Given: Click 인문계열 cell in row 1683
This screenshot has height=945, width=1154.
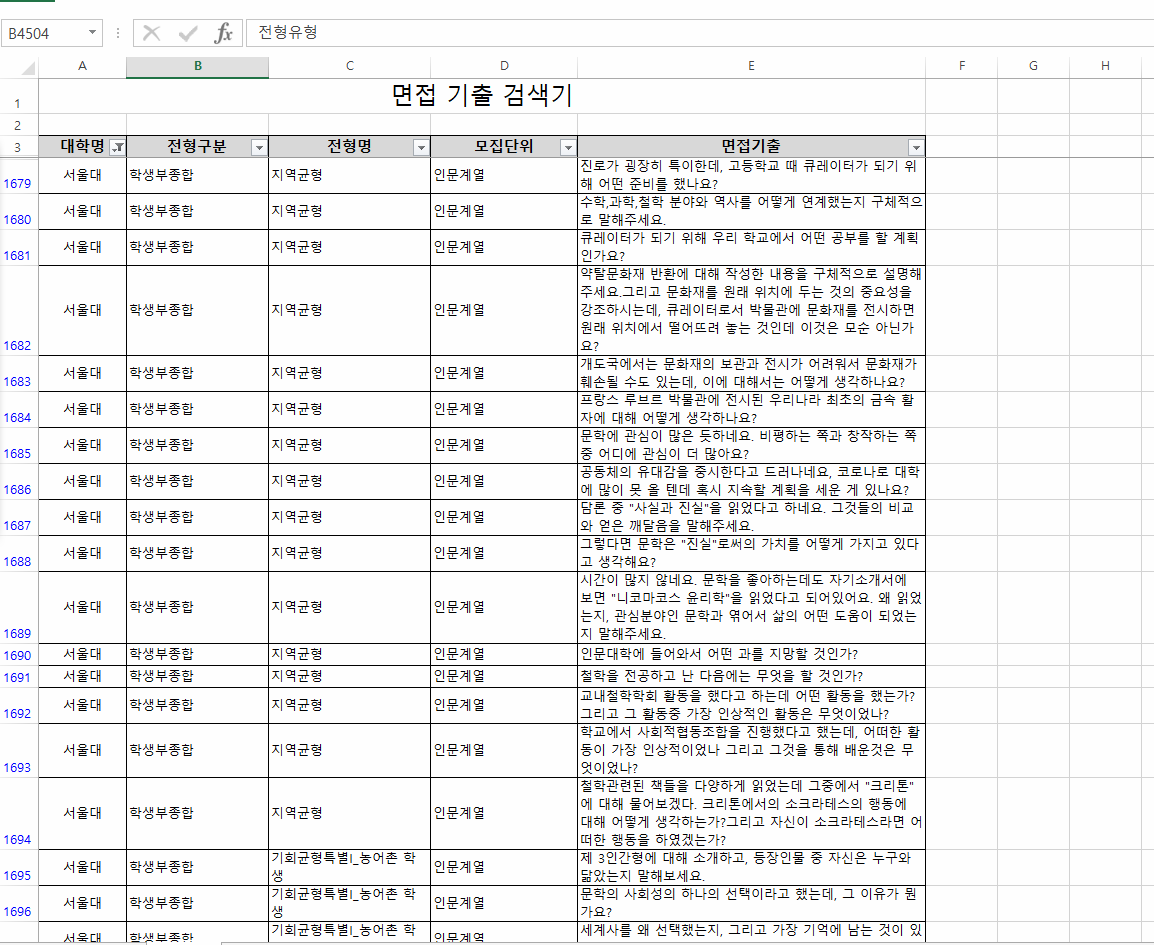Looking at the screenshot, I should [504, 373].
